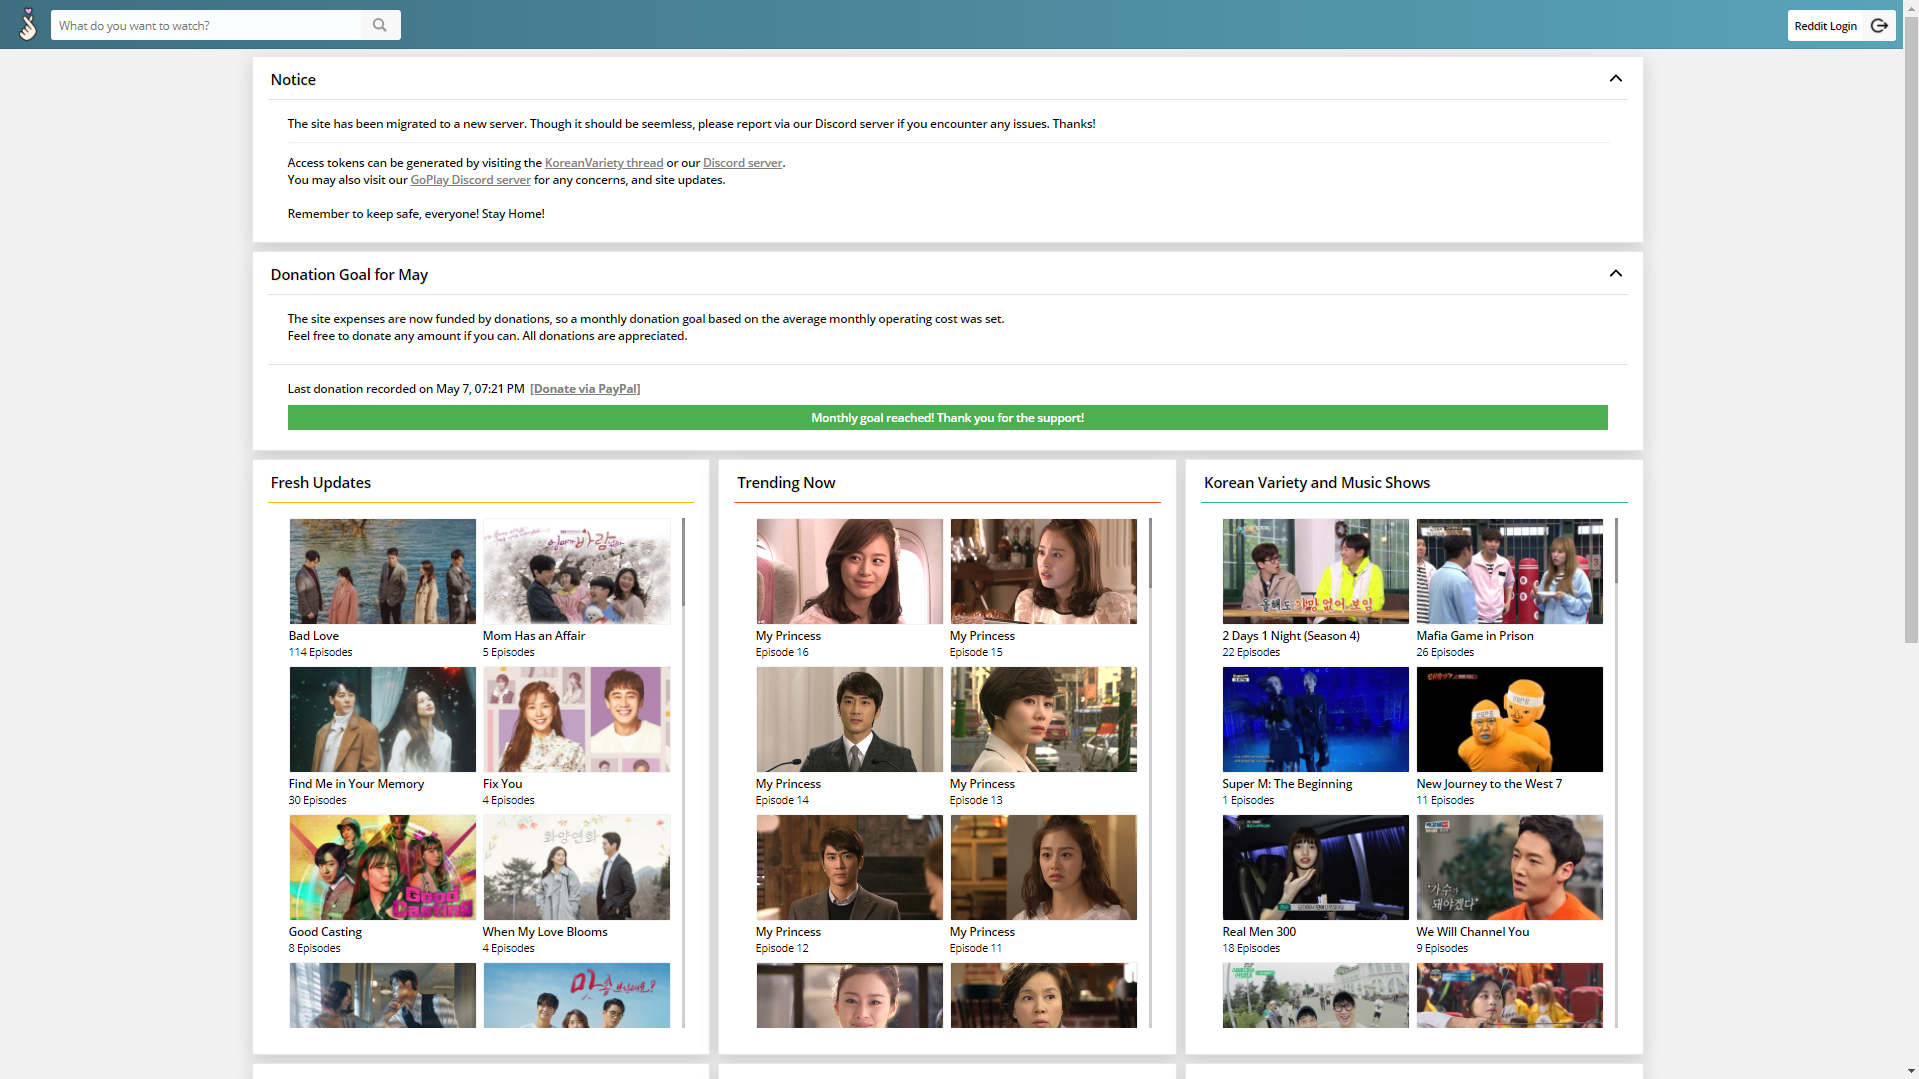The image size is (1919, 1079).
Task: Click the page scrollbar up arrow
Action: (x=1911, y=7)
